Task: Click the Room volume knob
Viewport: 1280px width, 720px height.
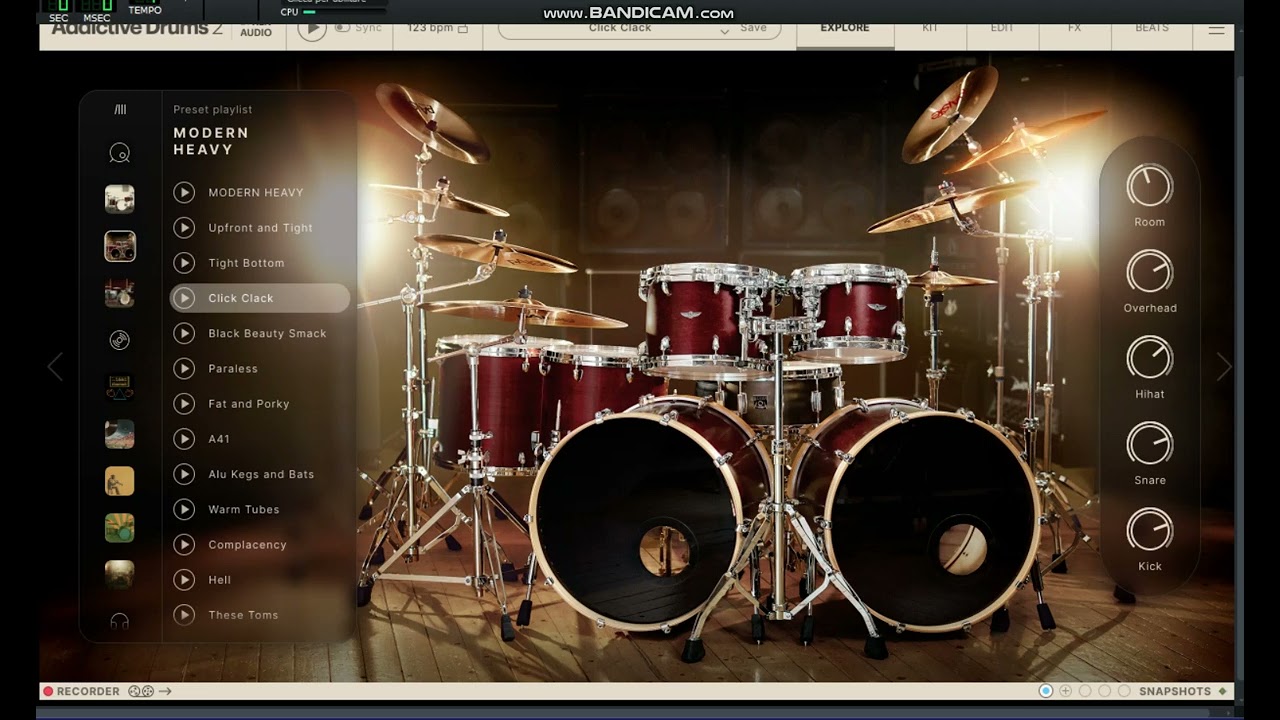Action: click(x=1150, y=186)
